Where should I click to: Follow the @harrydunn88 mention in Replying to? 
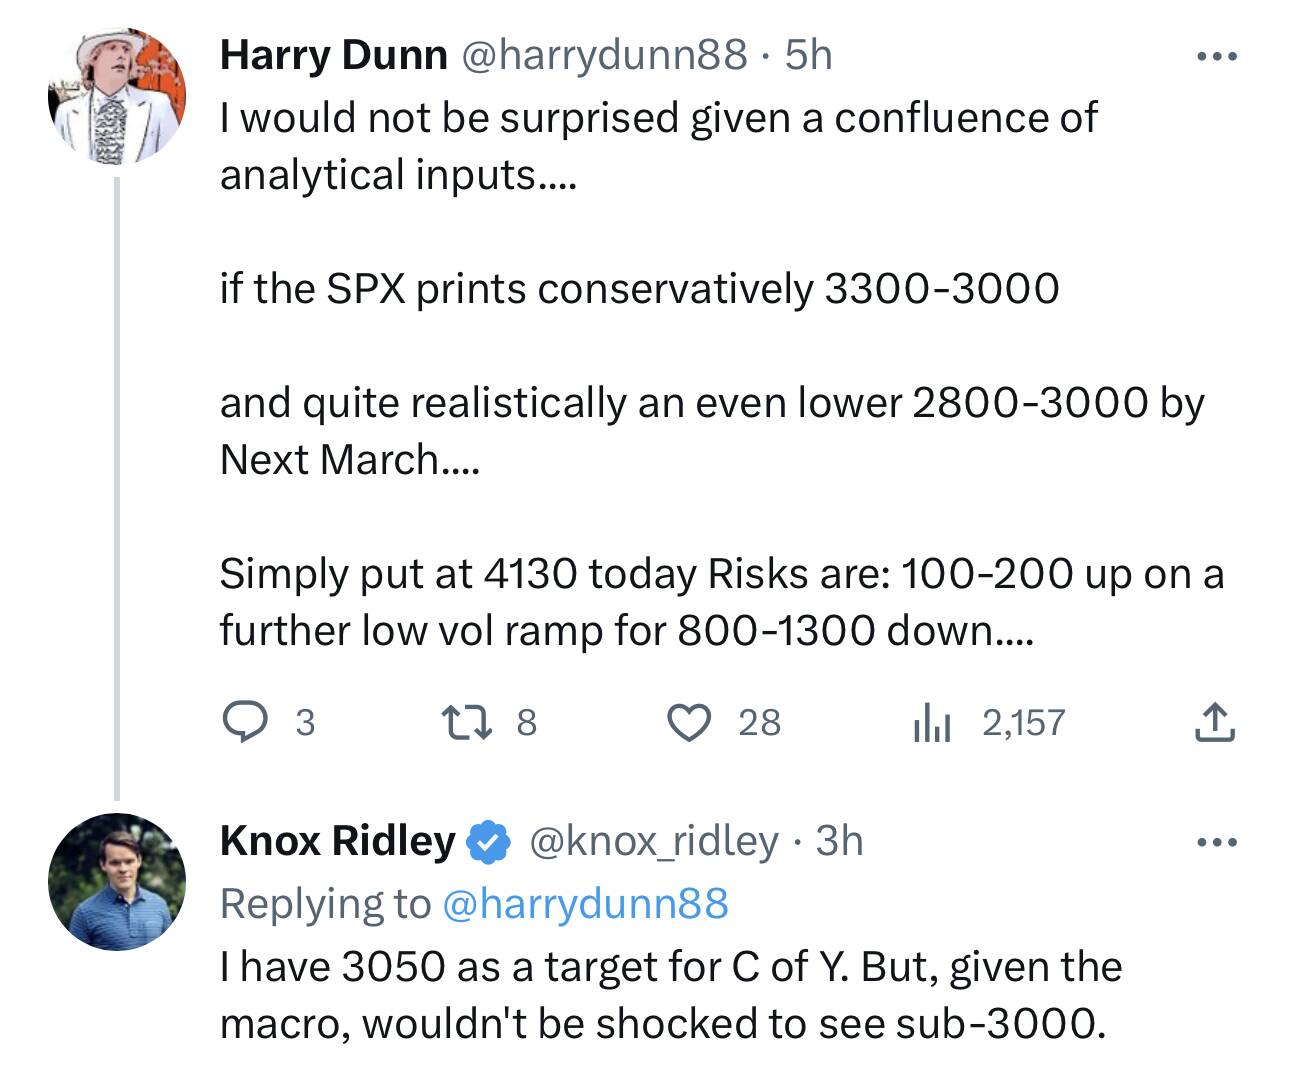click(x=584, y=903)
